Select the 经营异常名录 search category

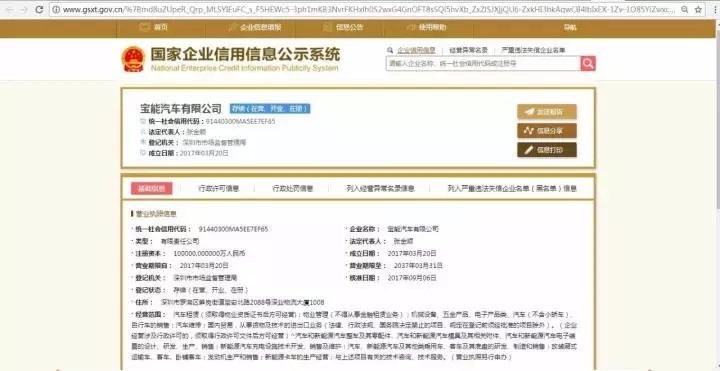468,50
